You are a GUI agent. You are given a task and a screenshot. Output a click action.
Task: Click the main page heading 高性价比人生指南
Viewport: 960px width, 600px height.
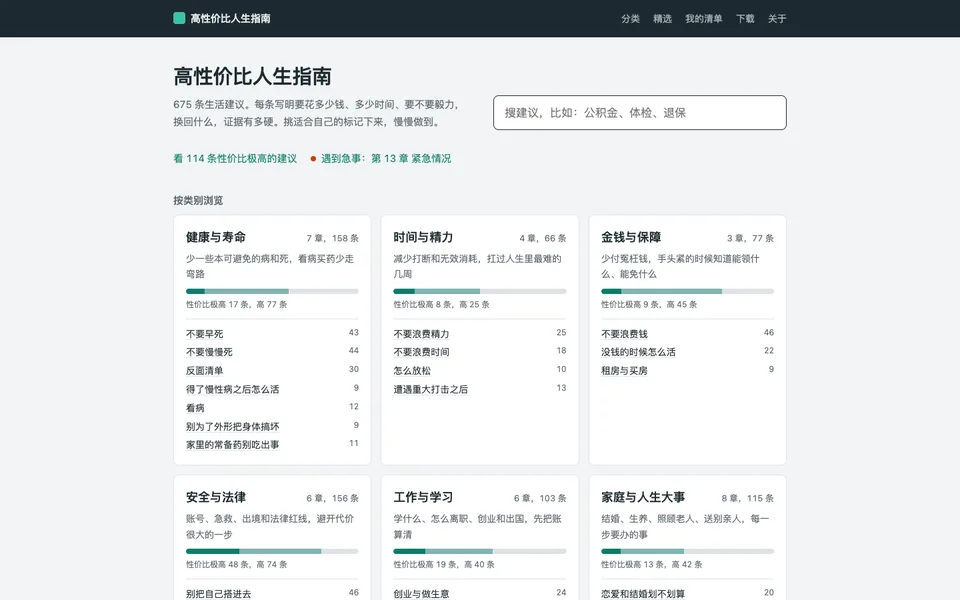[252, 77]
